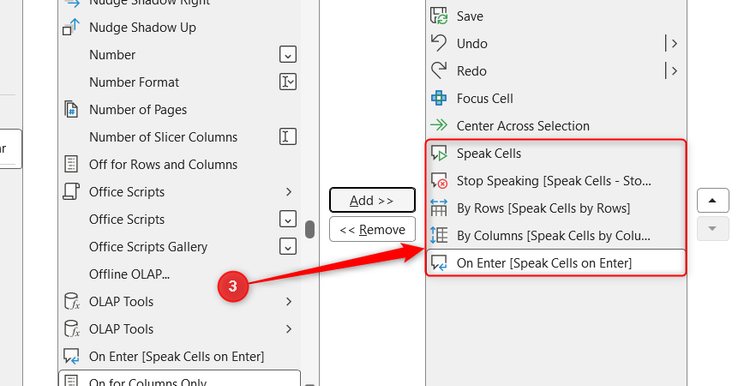Click the Stop Speaking icon
This screenshot has height=386, width=750.
point(439,181)
